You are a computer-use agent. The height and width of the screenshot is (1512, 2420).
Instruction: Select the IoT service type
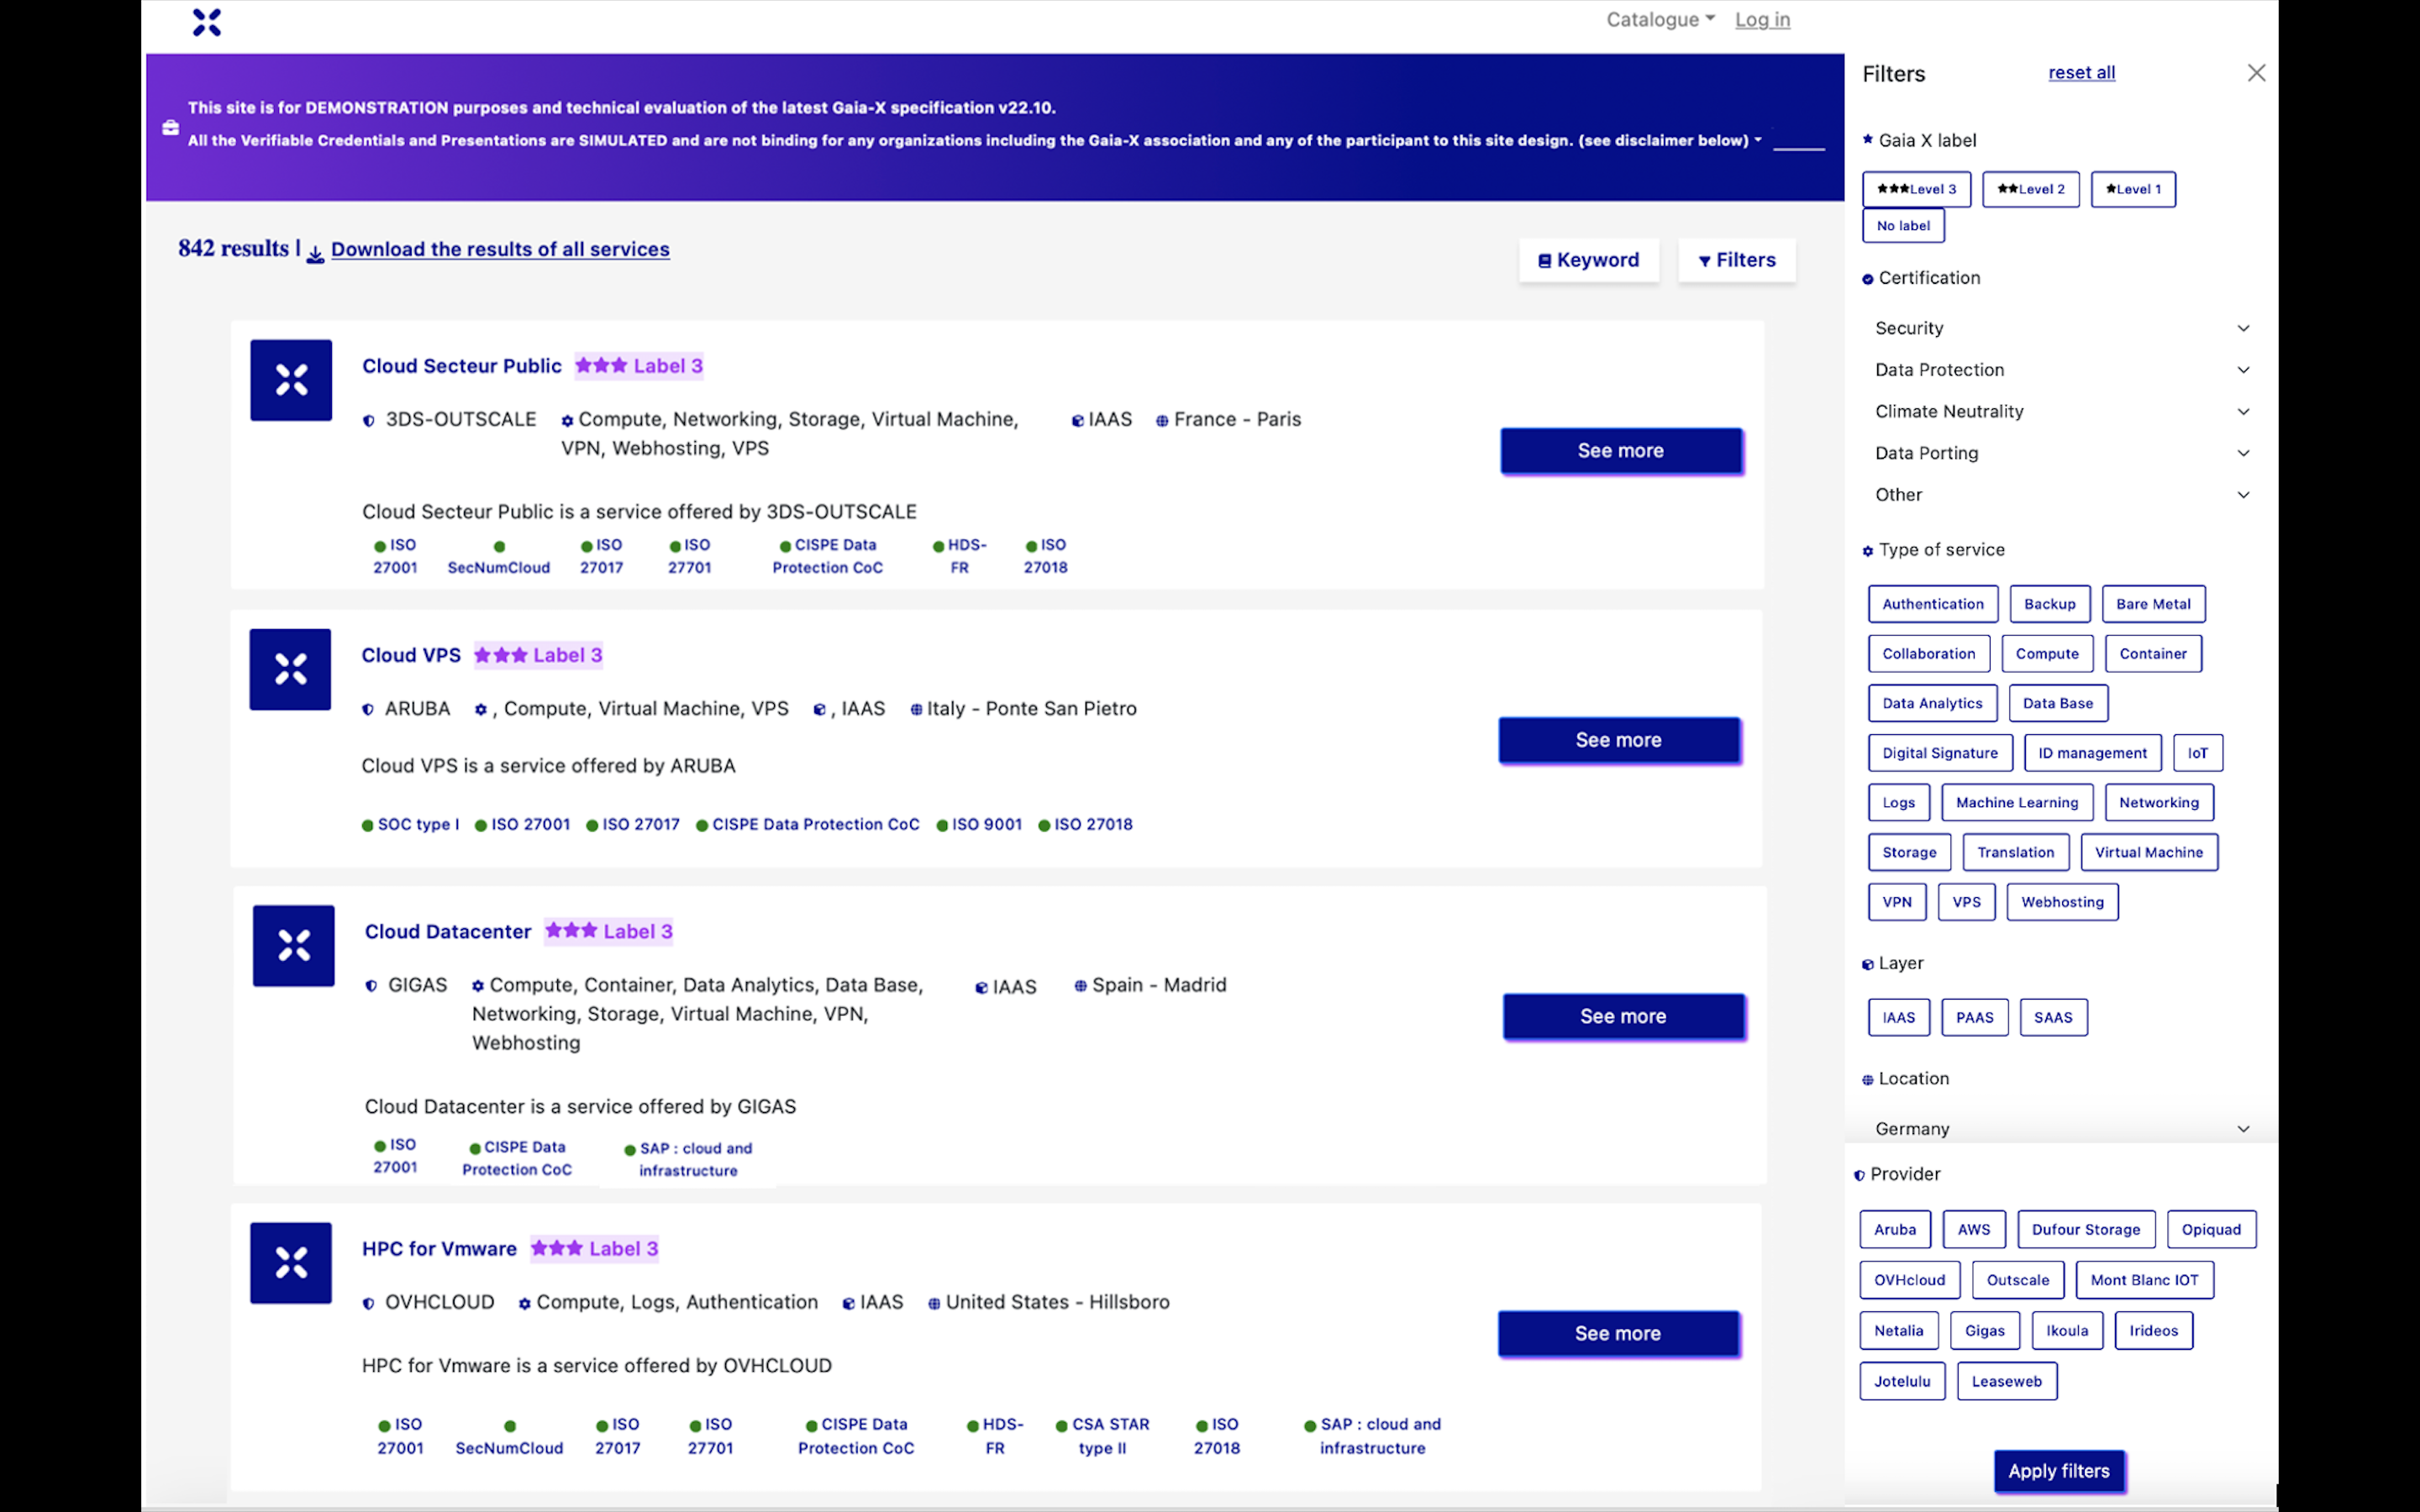click(x=2197, y=754)
